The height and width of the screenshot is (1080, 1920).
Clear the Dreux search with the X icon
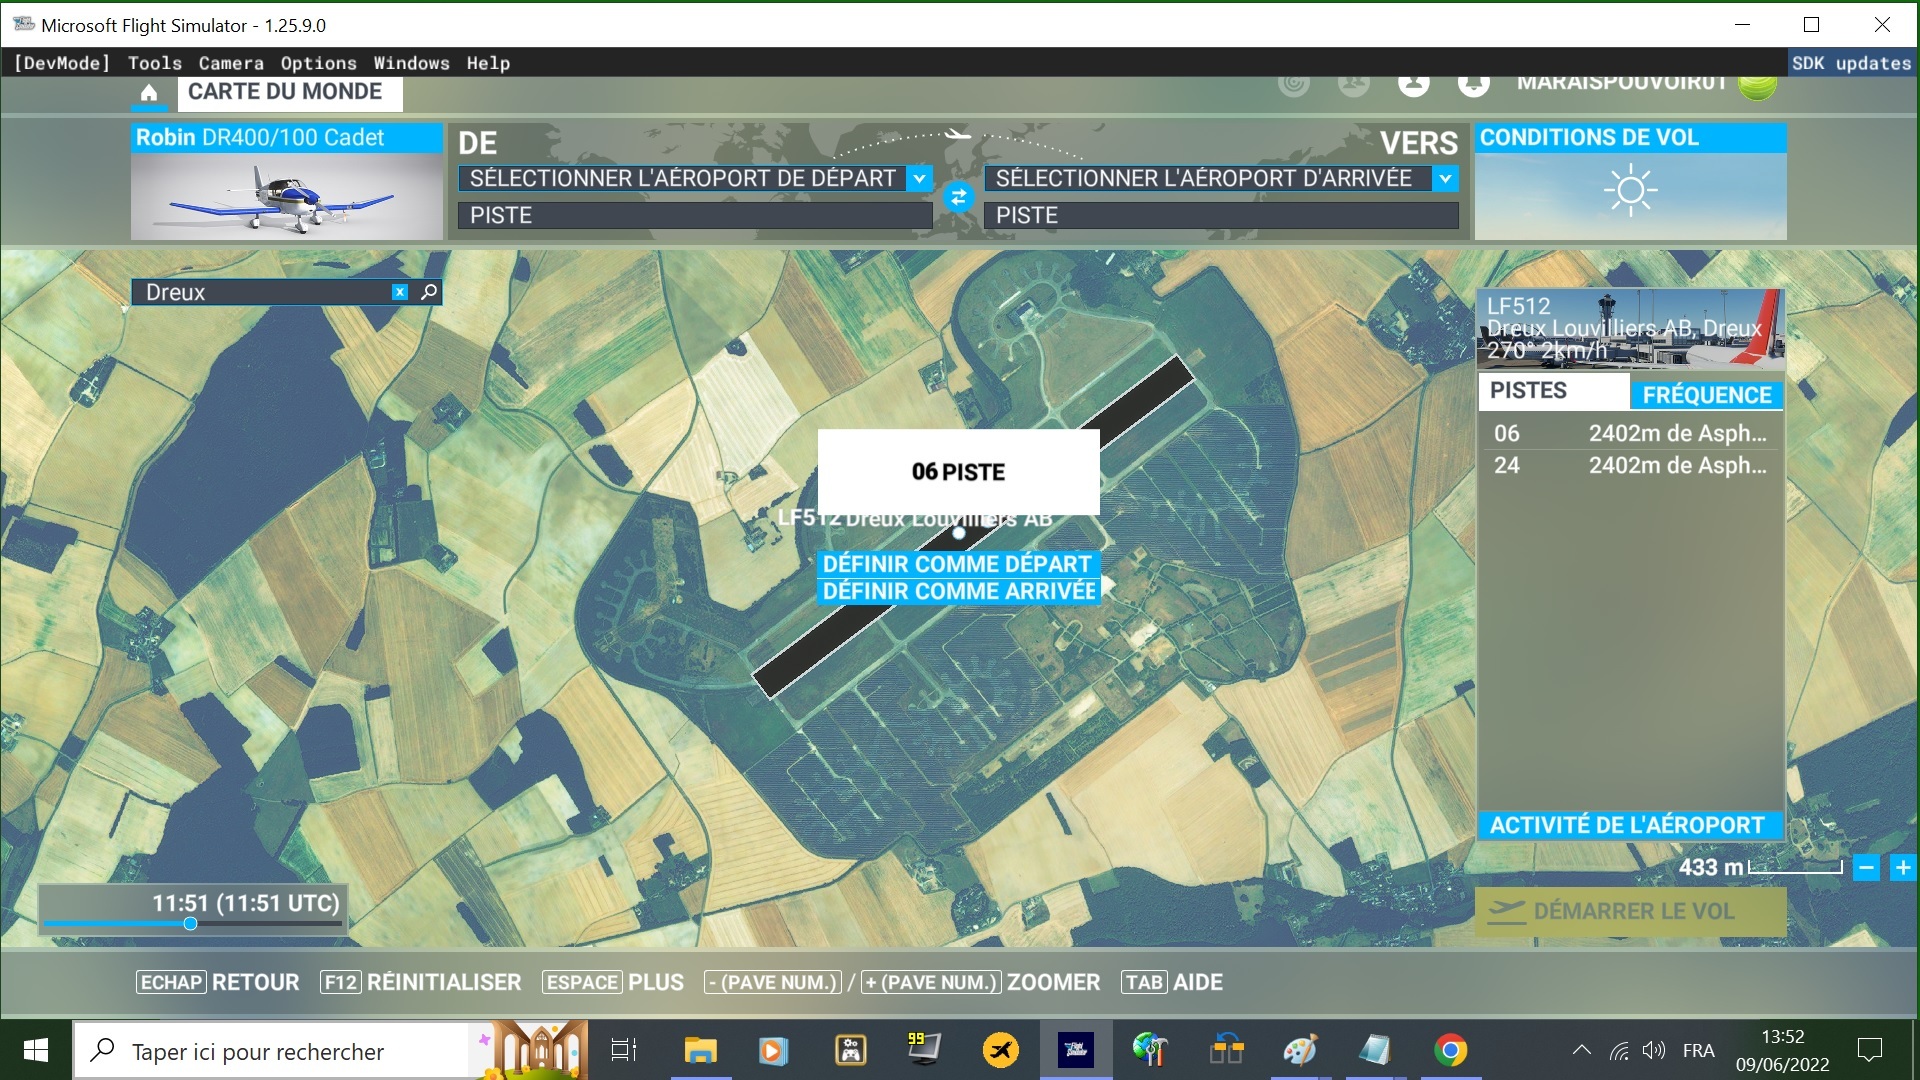click(400, 292)
